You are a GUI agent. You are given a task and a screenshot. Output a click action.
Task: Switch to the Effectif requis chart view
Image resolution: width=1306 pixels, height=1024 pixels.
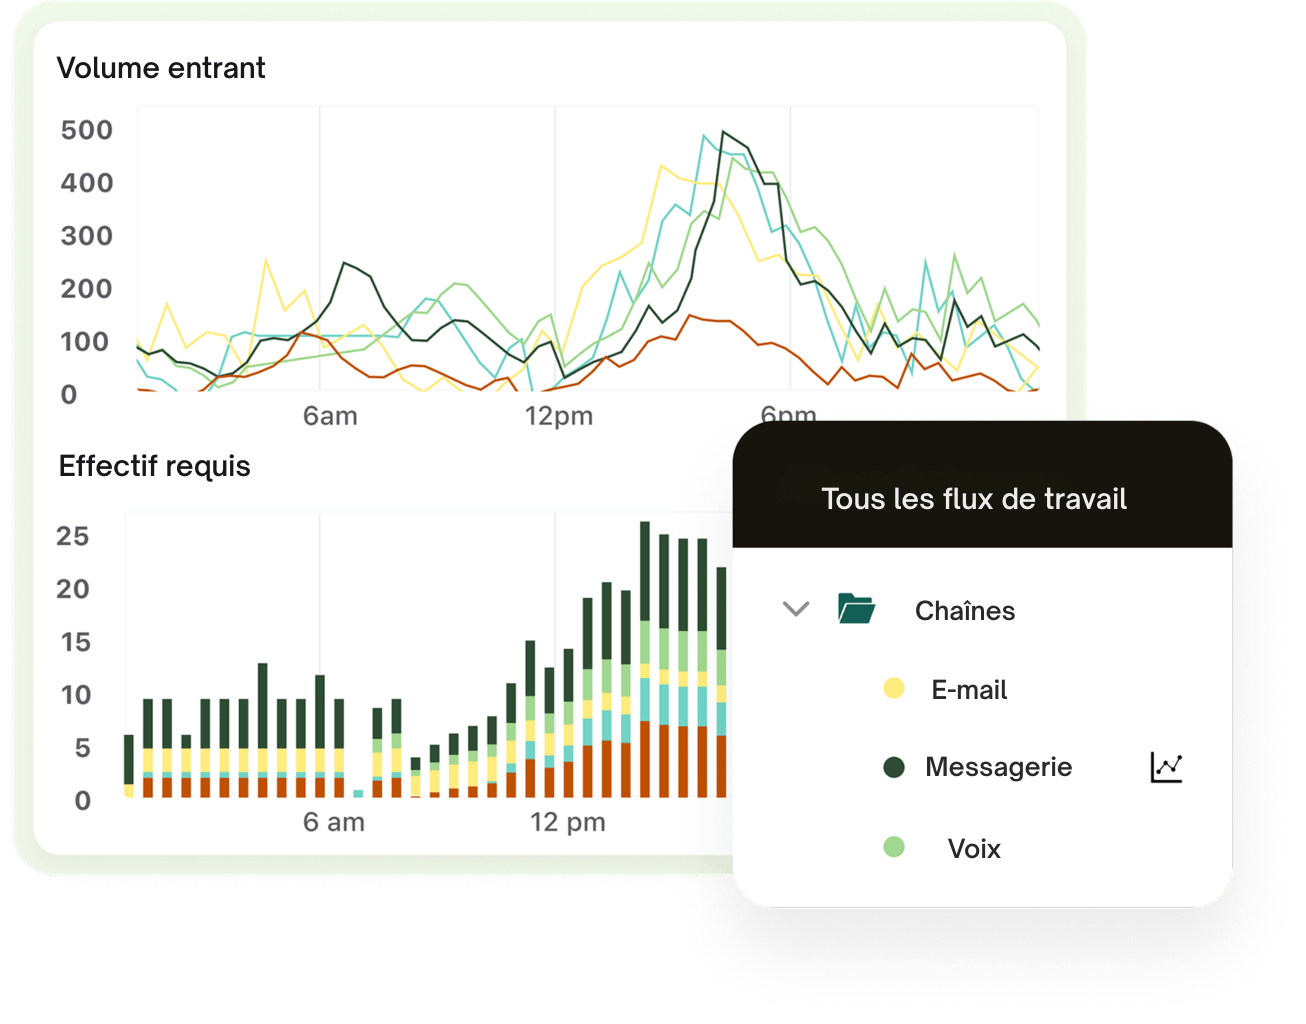click(154, 466)
